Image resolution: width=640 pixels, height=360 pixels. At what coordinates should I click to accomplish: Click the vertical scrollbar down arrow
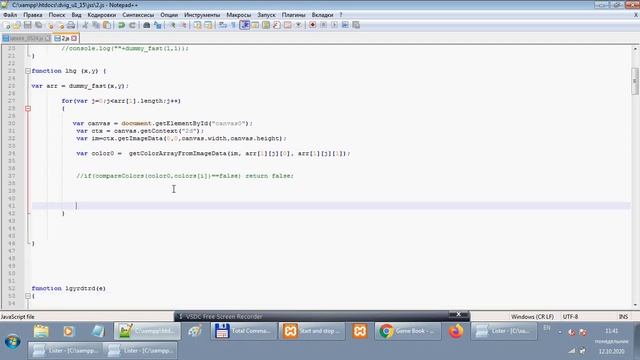pyautogui.click(x=635, y=305)
